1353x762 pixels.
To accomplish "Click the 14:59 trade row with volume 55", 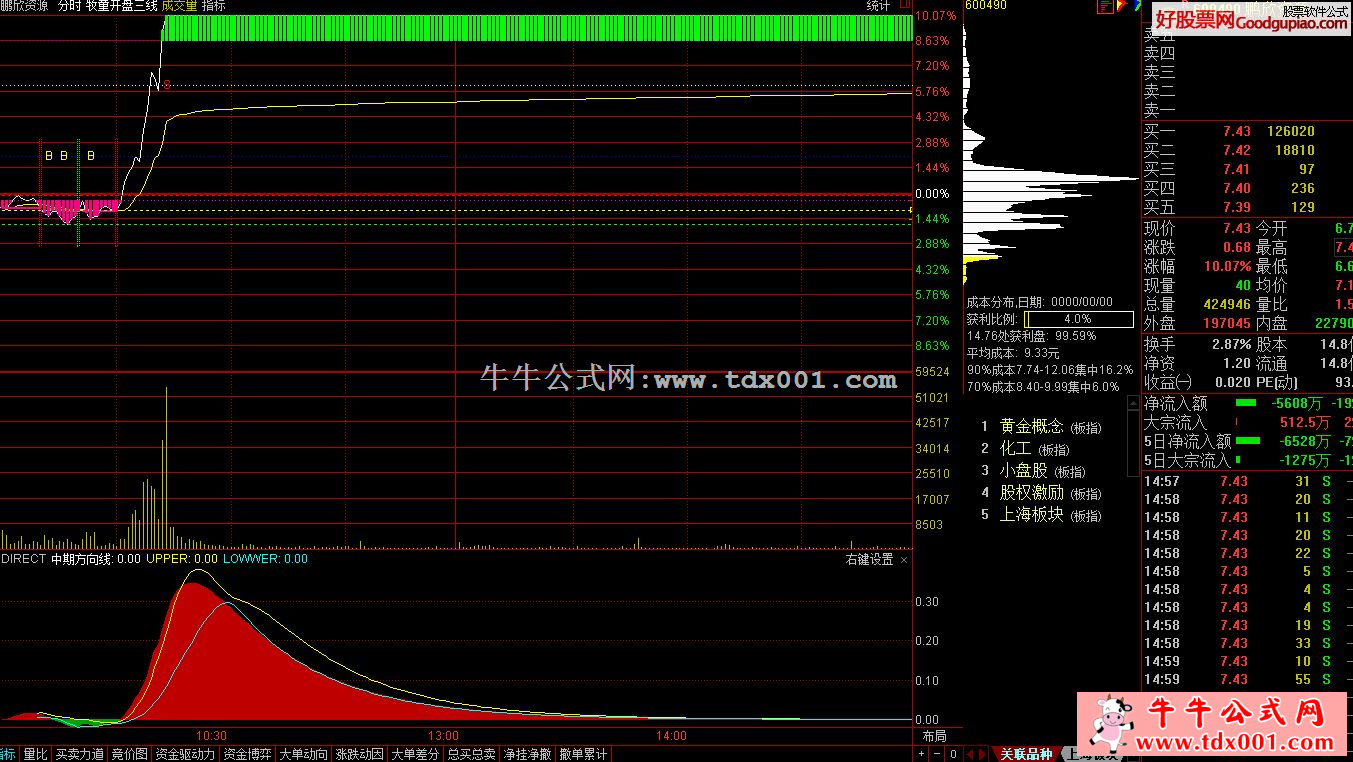I will 1247,679.
